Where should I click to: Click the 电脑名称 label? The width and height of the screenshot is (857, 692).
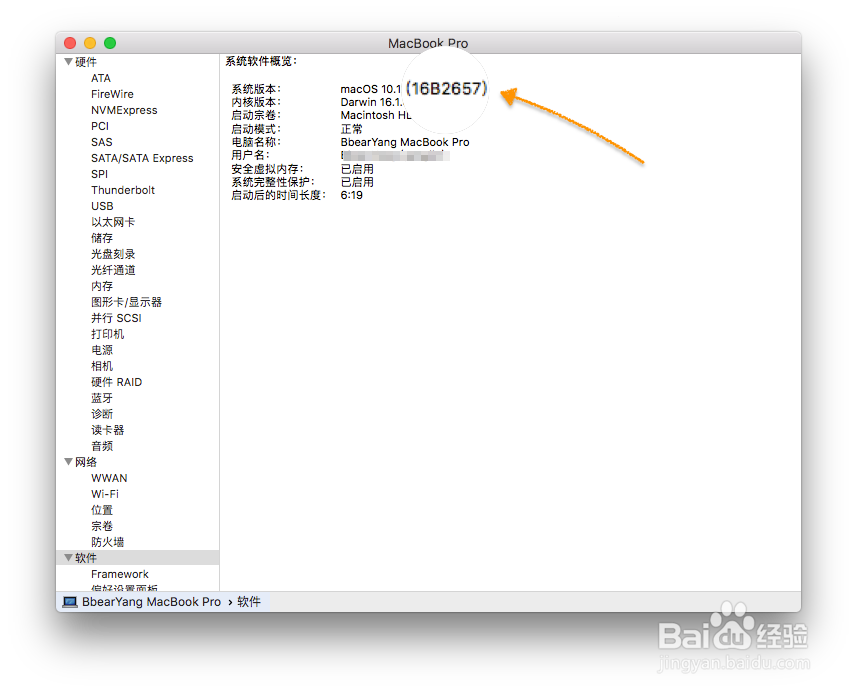(x=256, y=142)
